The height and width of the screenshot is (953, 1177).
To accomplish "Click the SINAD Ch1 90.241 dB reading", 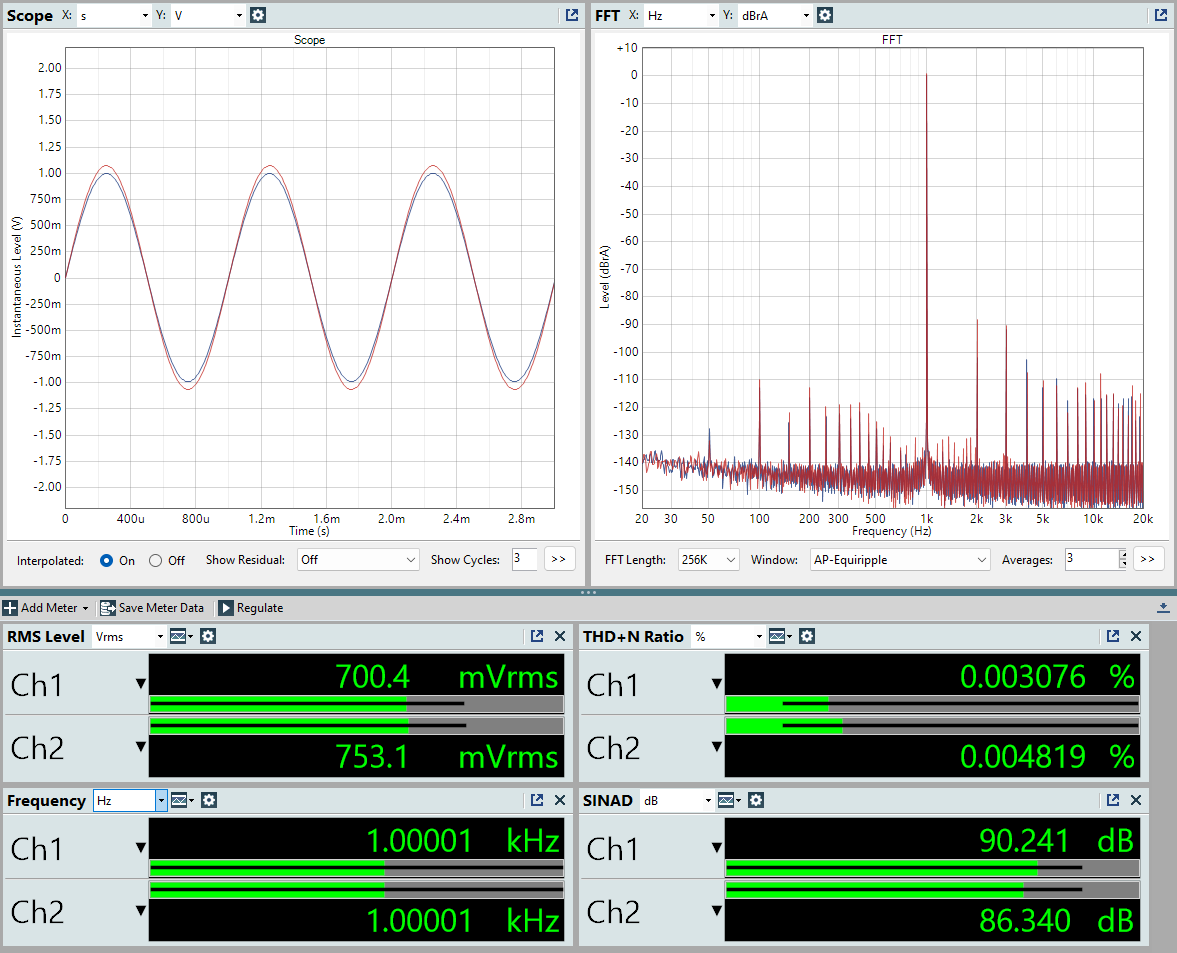I will (x=1057, y=841).
